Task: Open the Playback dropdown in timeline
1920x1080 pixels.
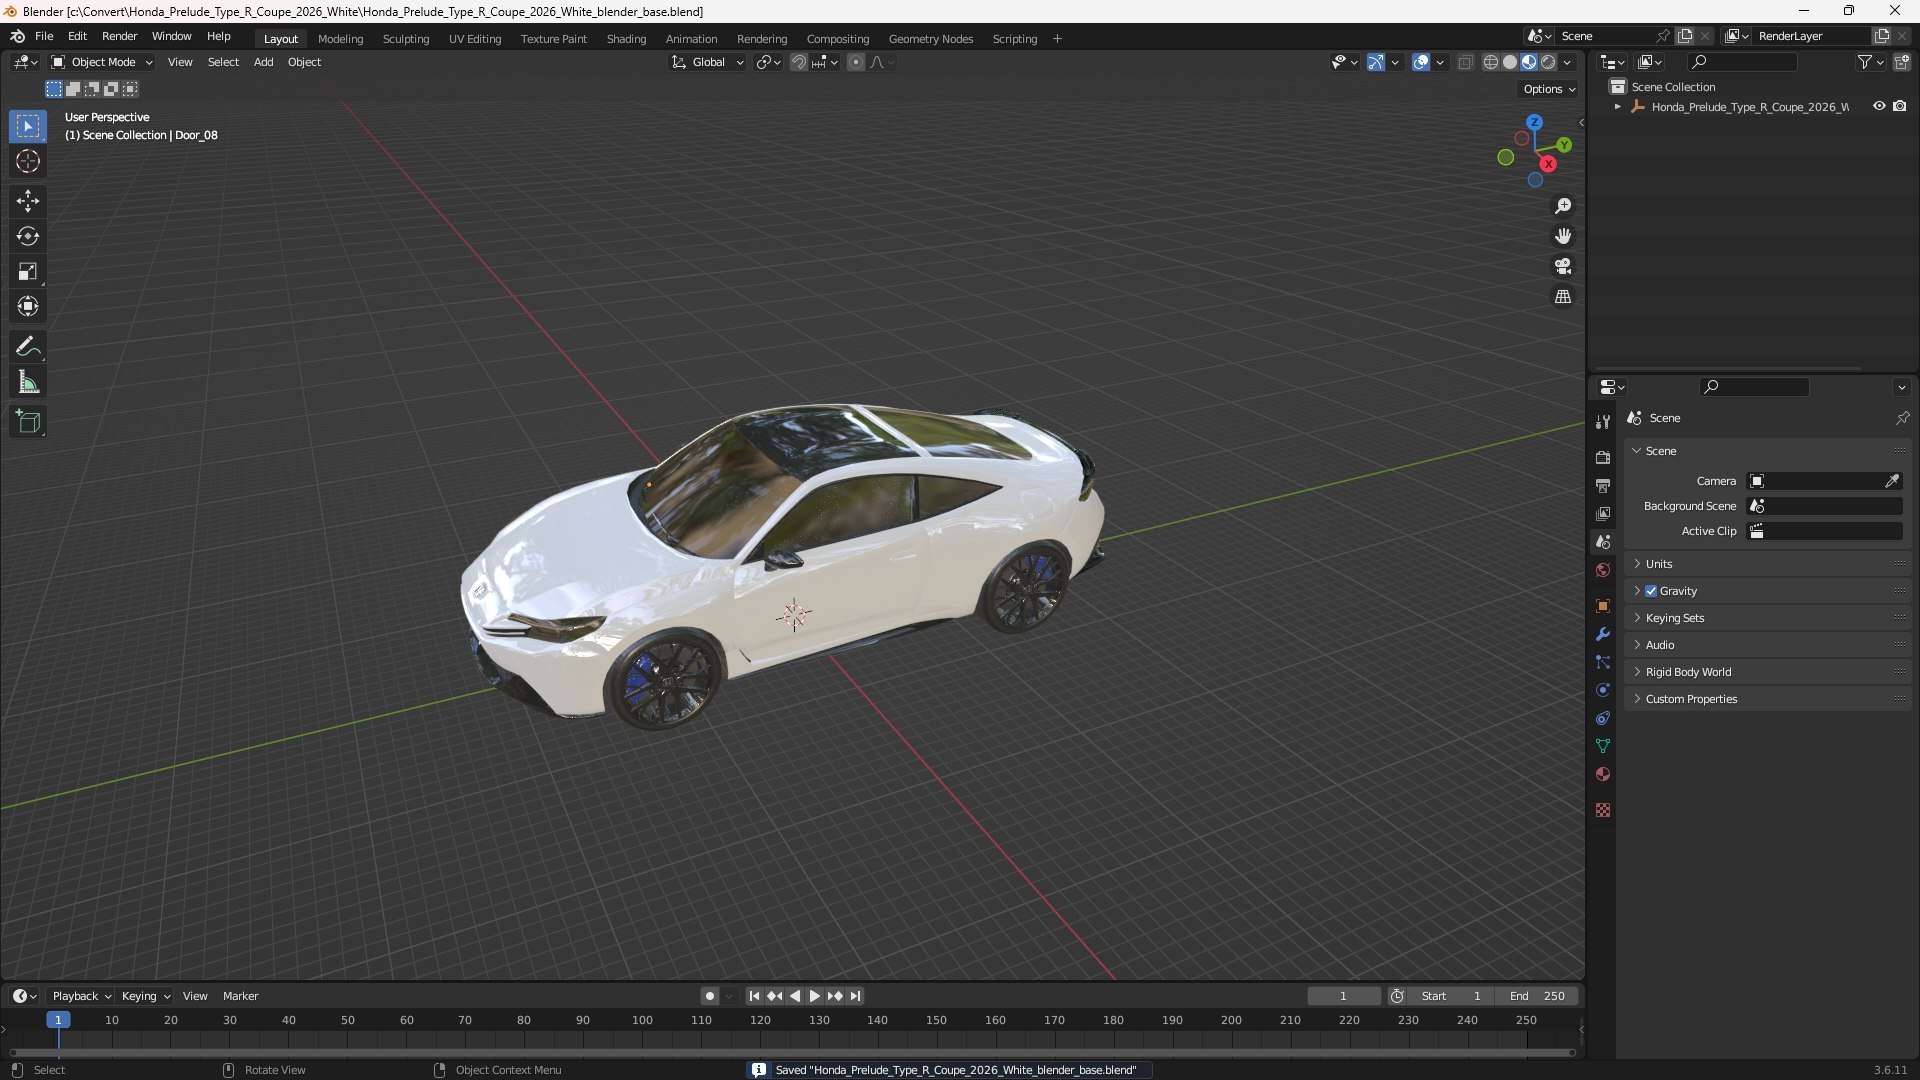Action: point(81,996)
